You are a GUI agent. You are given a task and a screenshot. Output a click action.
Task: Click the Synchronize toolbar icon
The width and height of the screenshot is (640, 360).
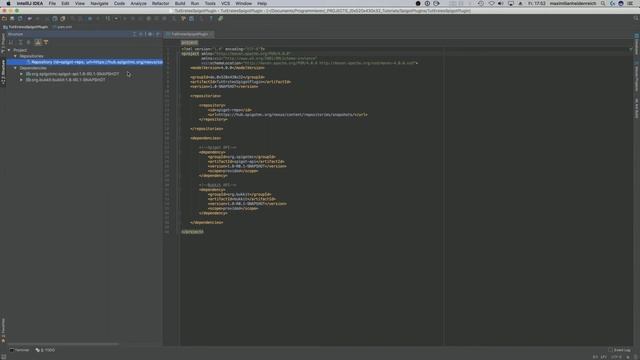coord(20,18)
